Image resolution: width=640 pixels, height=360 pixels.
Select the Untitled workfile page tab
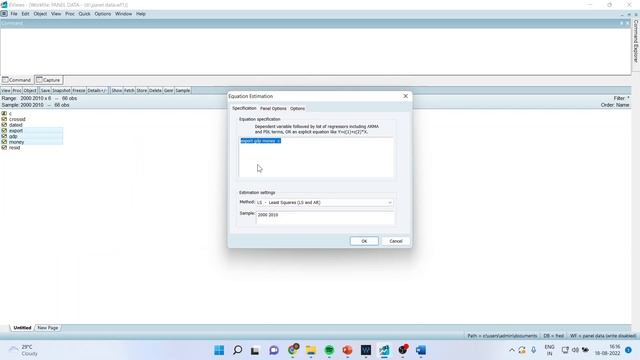22,328
